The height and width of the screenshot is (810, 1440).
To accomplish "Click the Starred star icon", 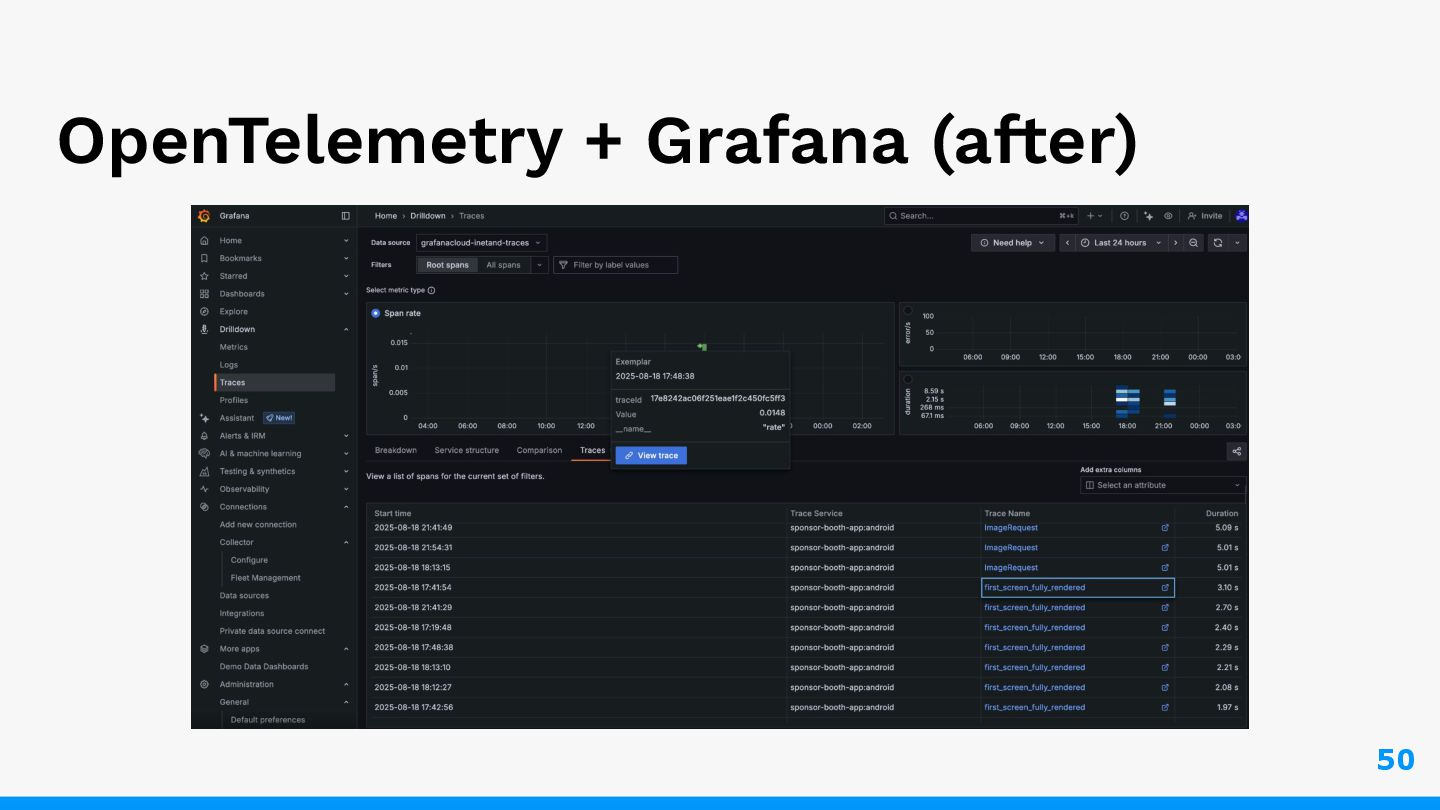I will tap(204, 276).
